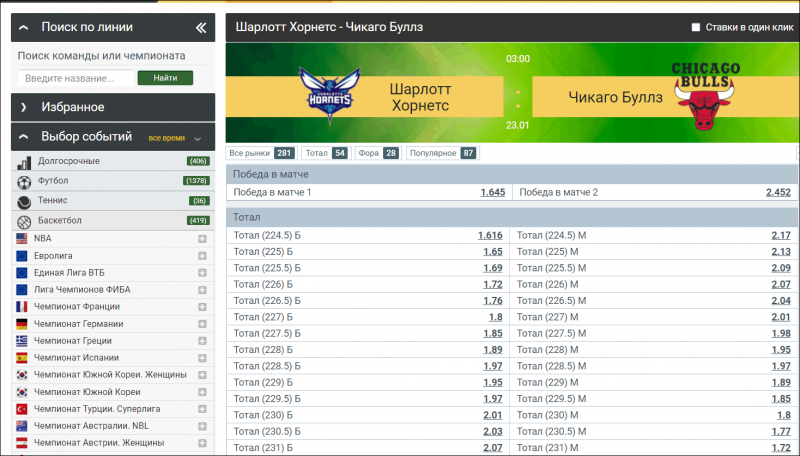Image resolution: width=800 pixels, height=456 pixels.
Task: Expand Евролига with plus box
Action: (x=203, y=256)
